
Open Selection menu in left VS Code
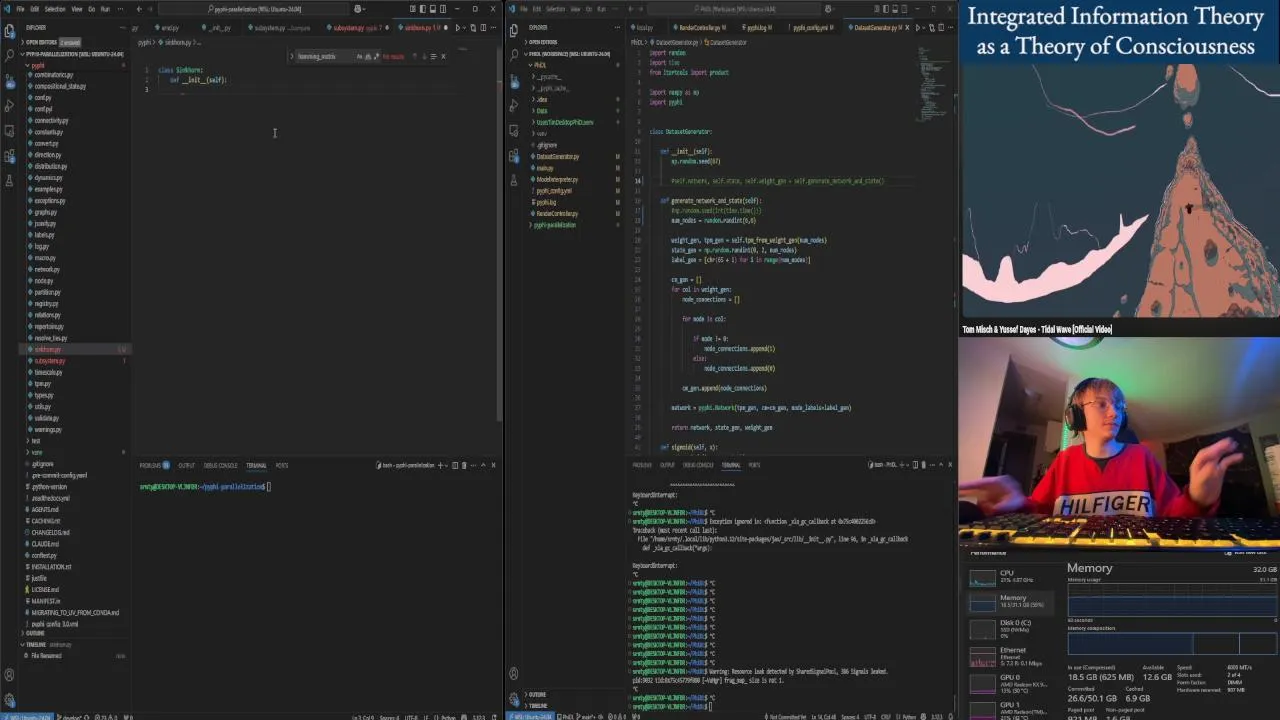(x=54, y=9)
